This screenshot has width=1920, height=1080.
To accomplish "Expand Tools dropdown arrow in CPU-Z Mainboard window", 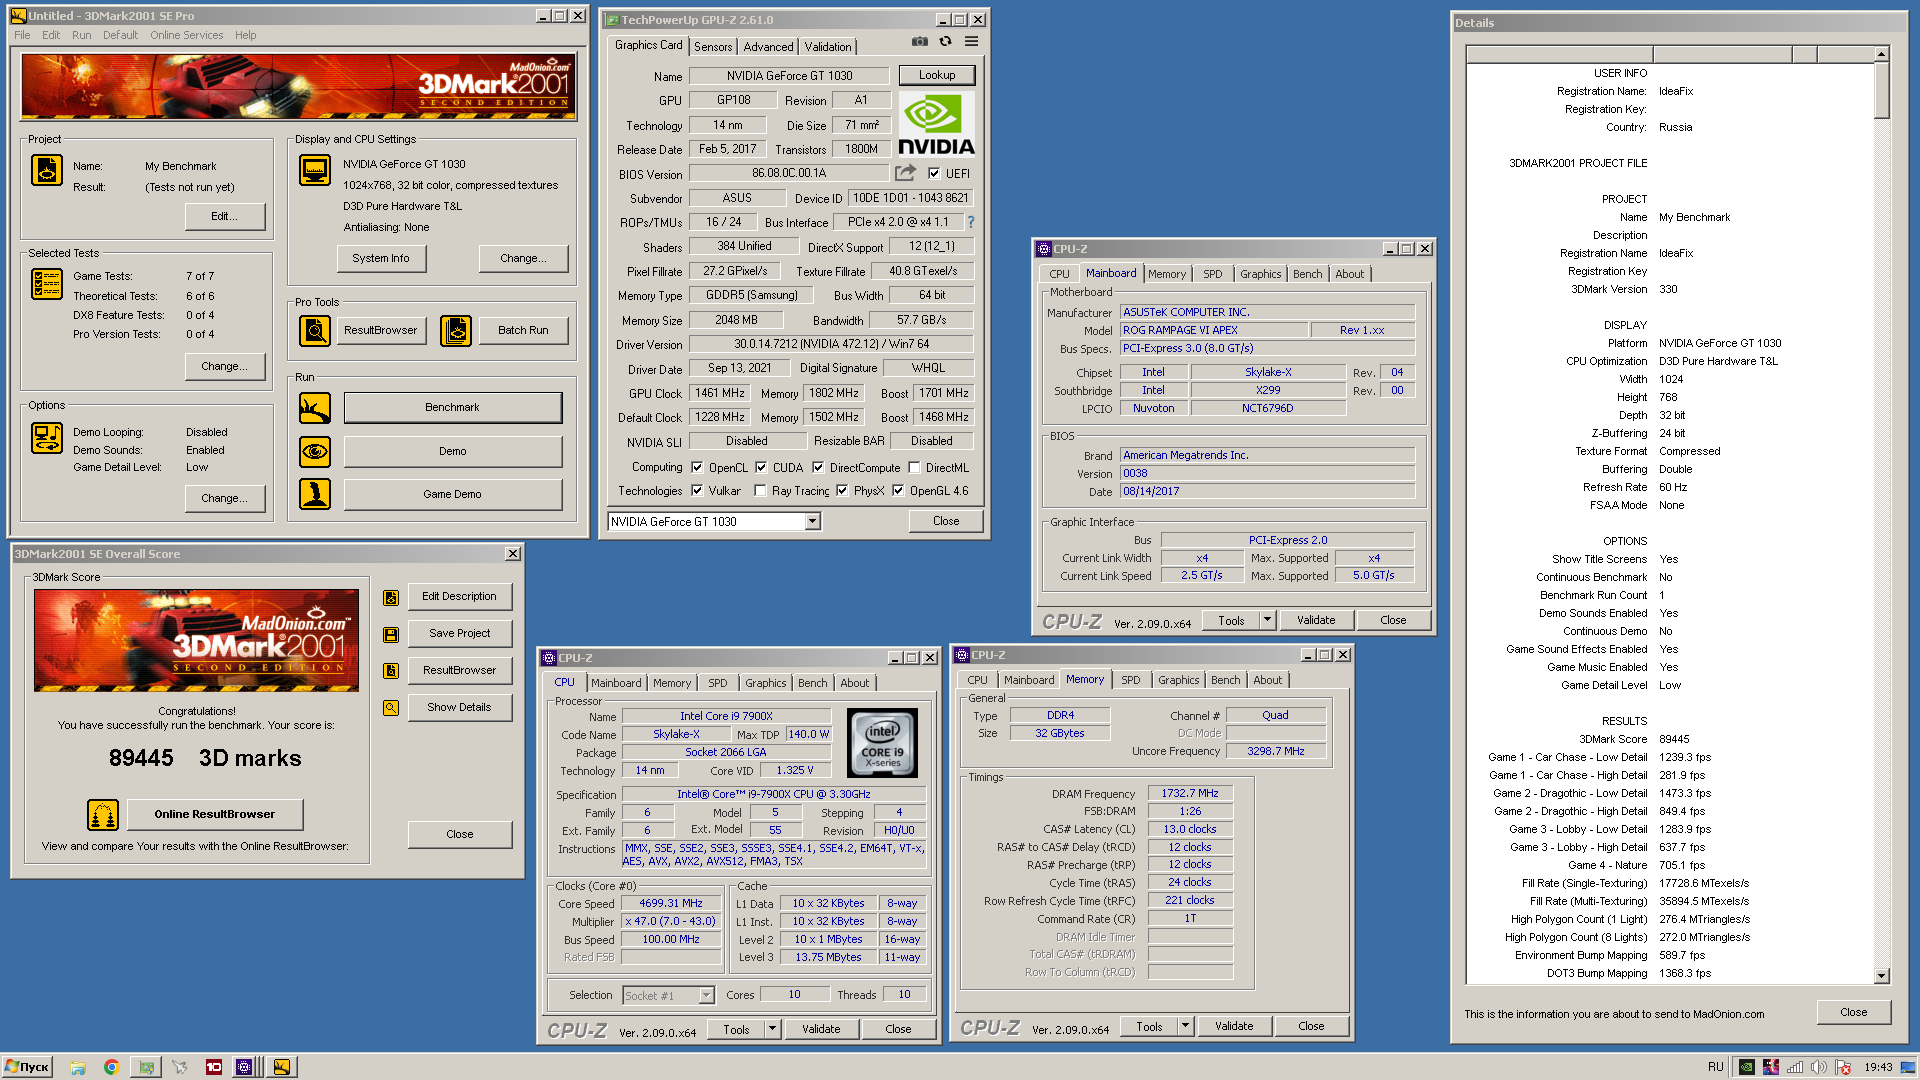I will 1267,619.
